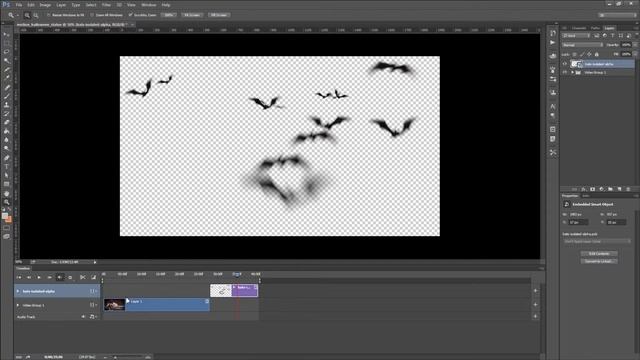Open bats isolated alpha track filmstrip menu

click(93, 291)
